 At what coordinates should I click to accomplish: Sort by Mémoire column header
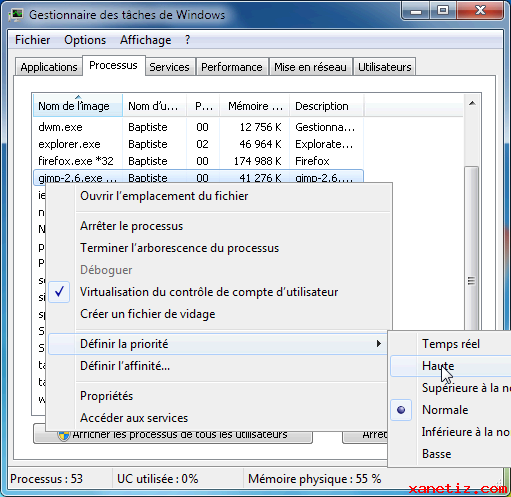coord(255,106)
